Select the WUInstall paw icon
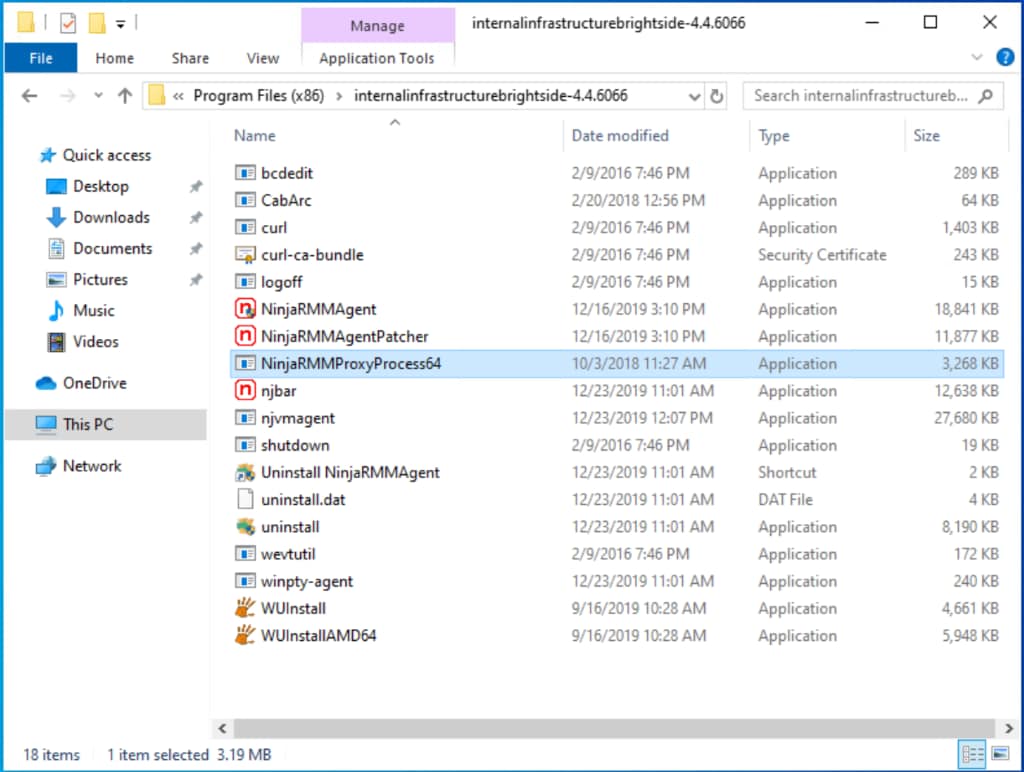The image size is (1024, 772). tap(245, 608)
